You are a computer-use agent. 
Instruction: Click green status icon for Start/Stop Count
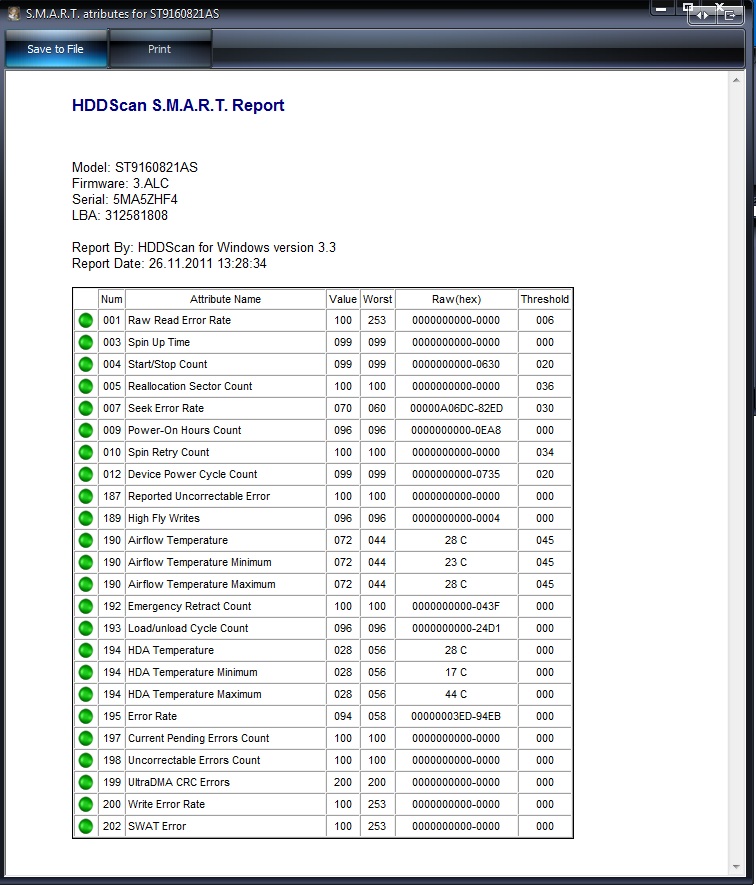tap(86, 365)
